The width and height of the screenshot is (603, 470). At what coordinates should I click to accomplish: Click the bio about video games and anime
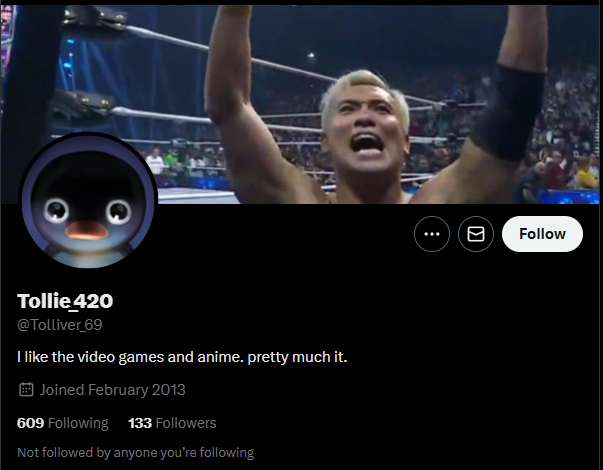(182, 357)
